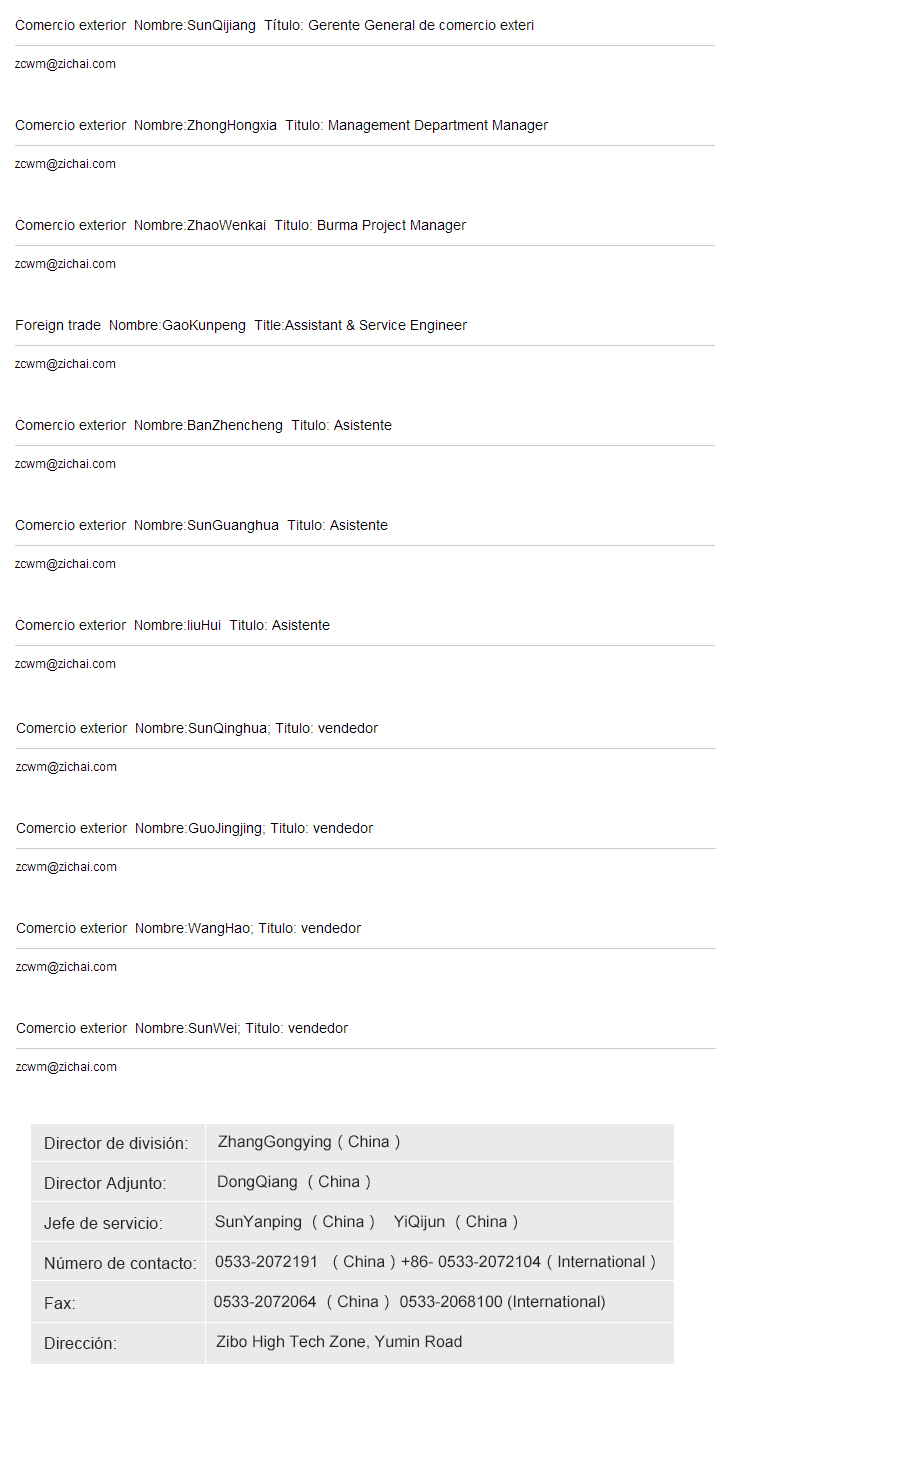Select the email below the SunQinghua vendedor entry
This screenshot has width=900, height=1460.
(x=66, y=767)
